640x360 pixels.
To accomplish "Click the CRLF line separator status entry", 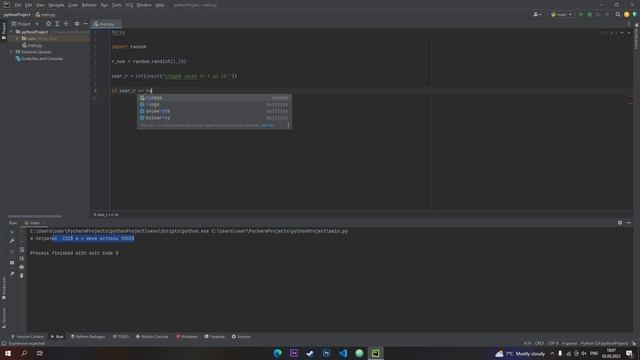I will click(x=539, y=343).
